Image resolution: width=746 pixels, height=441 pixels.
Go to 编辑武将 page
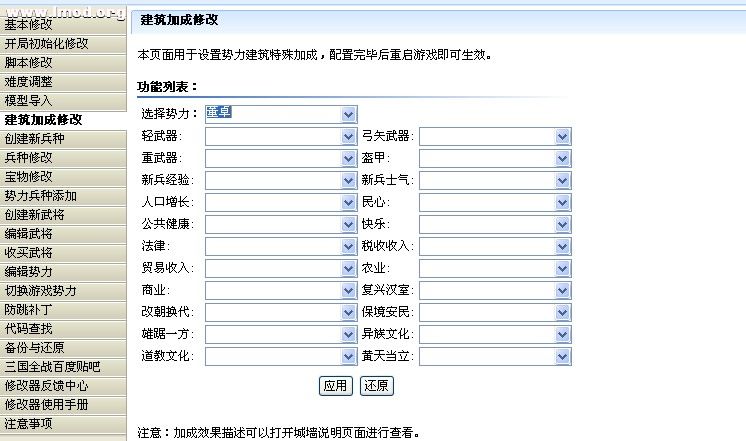[x=63, y=234]
